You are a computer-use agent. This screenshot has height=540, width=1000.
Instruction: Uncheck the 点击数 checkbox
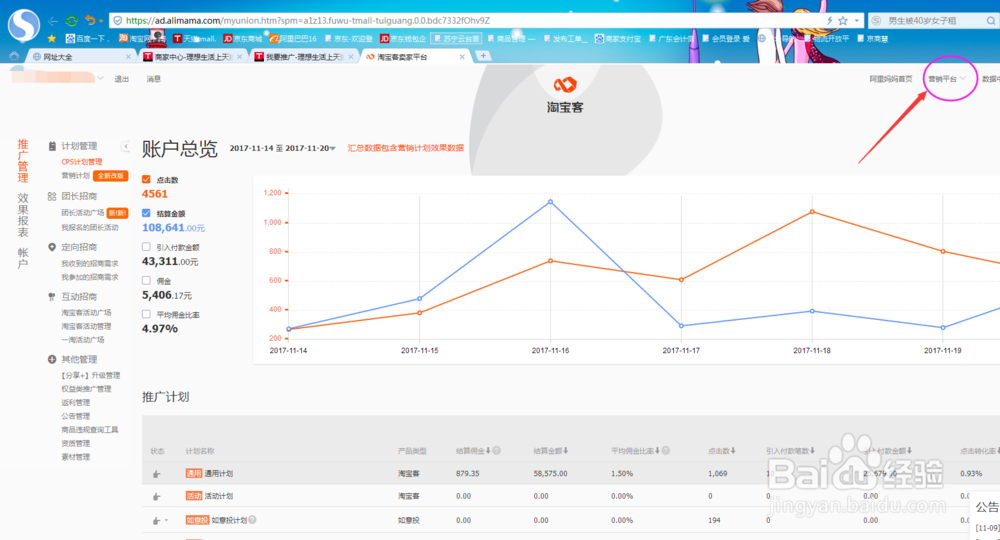click(147, 179)
